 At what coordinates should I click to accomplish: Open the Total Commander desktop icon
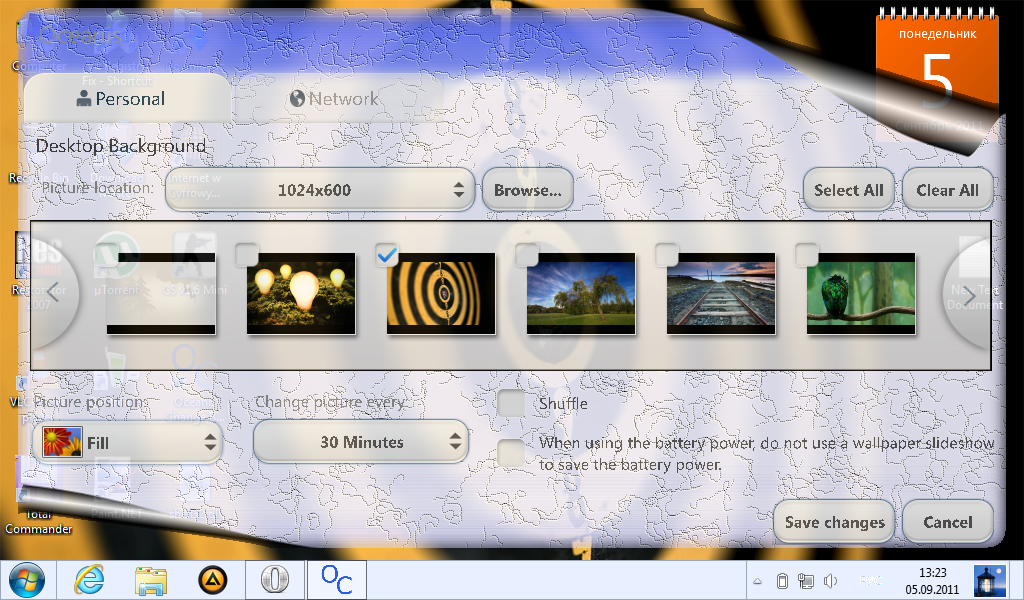pos(38,496)
